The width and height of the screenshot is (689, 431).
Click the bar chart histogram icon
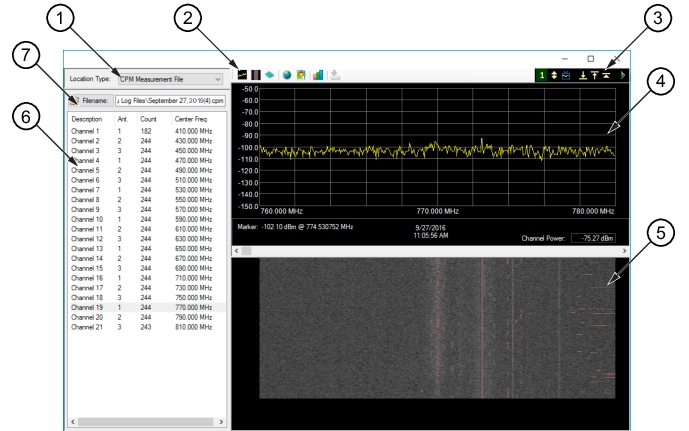click(318, 74)
